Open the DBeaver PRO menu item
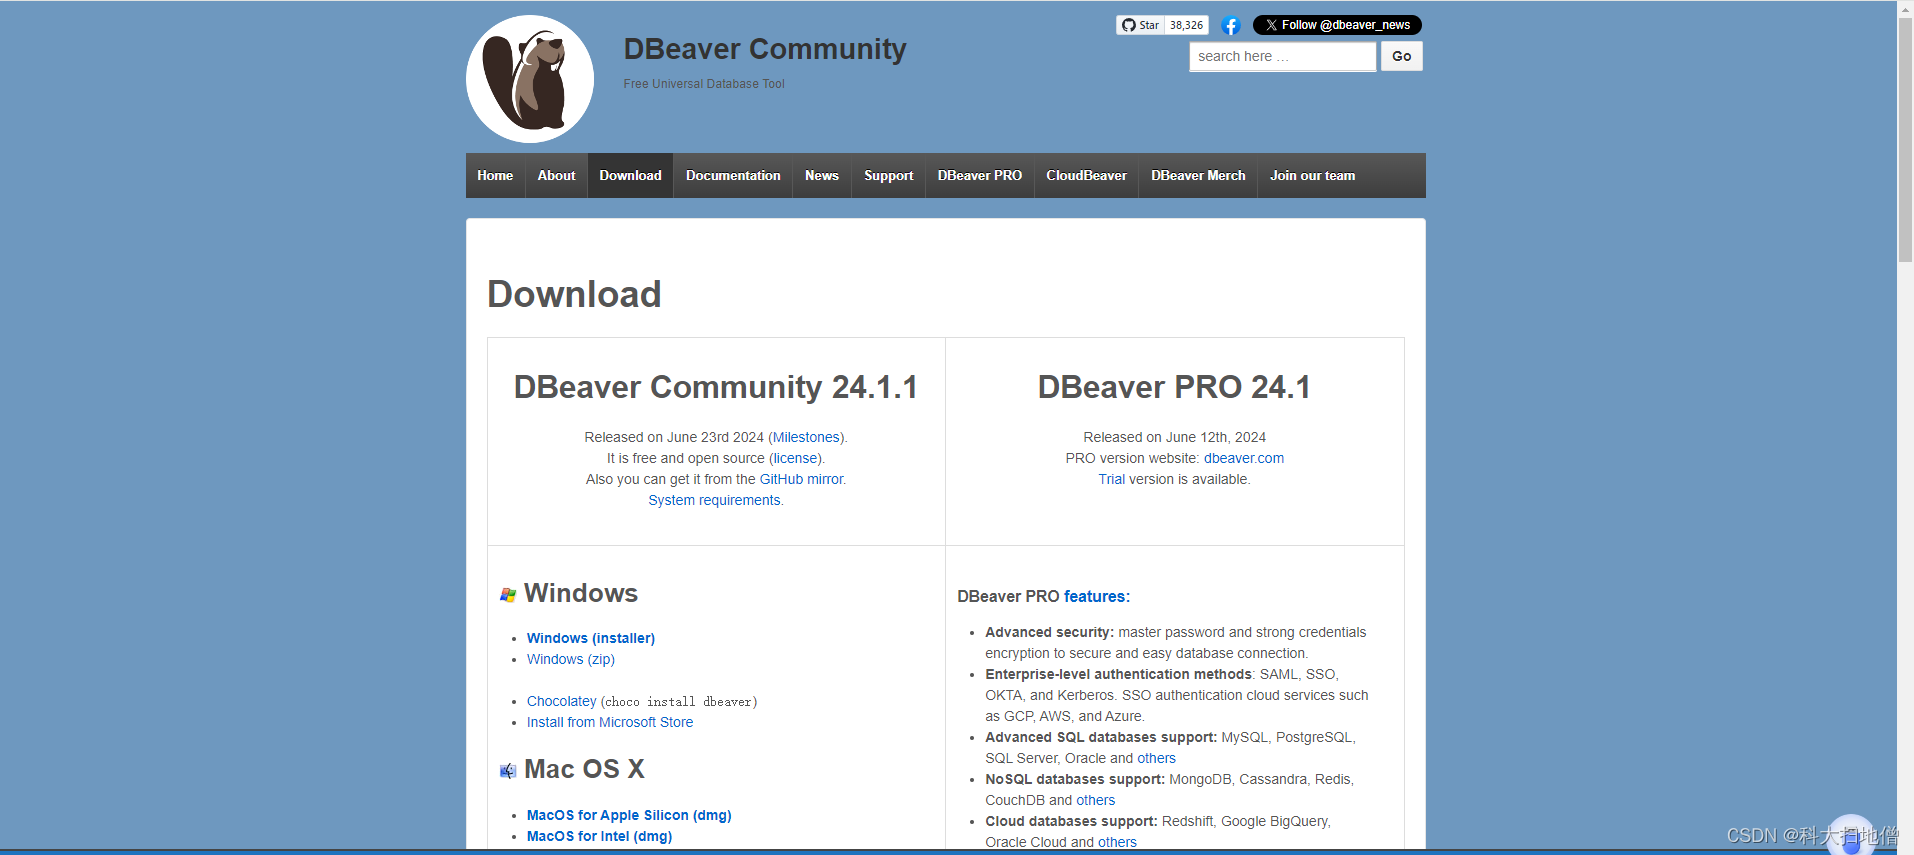Image resolution: width=1914 pixels, height=855 pixels. (x=979, y=176)
